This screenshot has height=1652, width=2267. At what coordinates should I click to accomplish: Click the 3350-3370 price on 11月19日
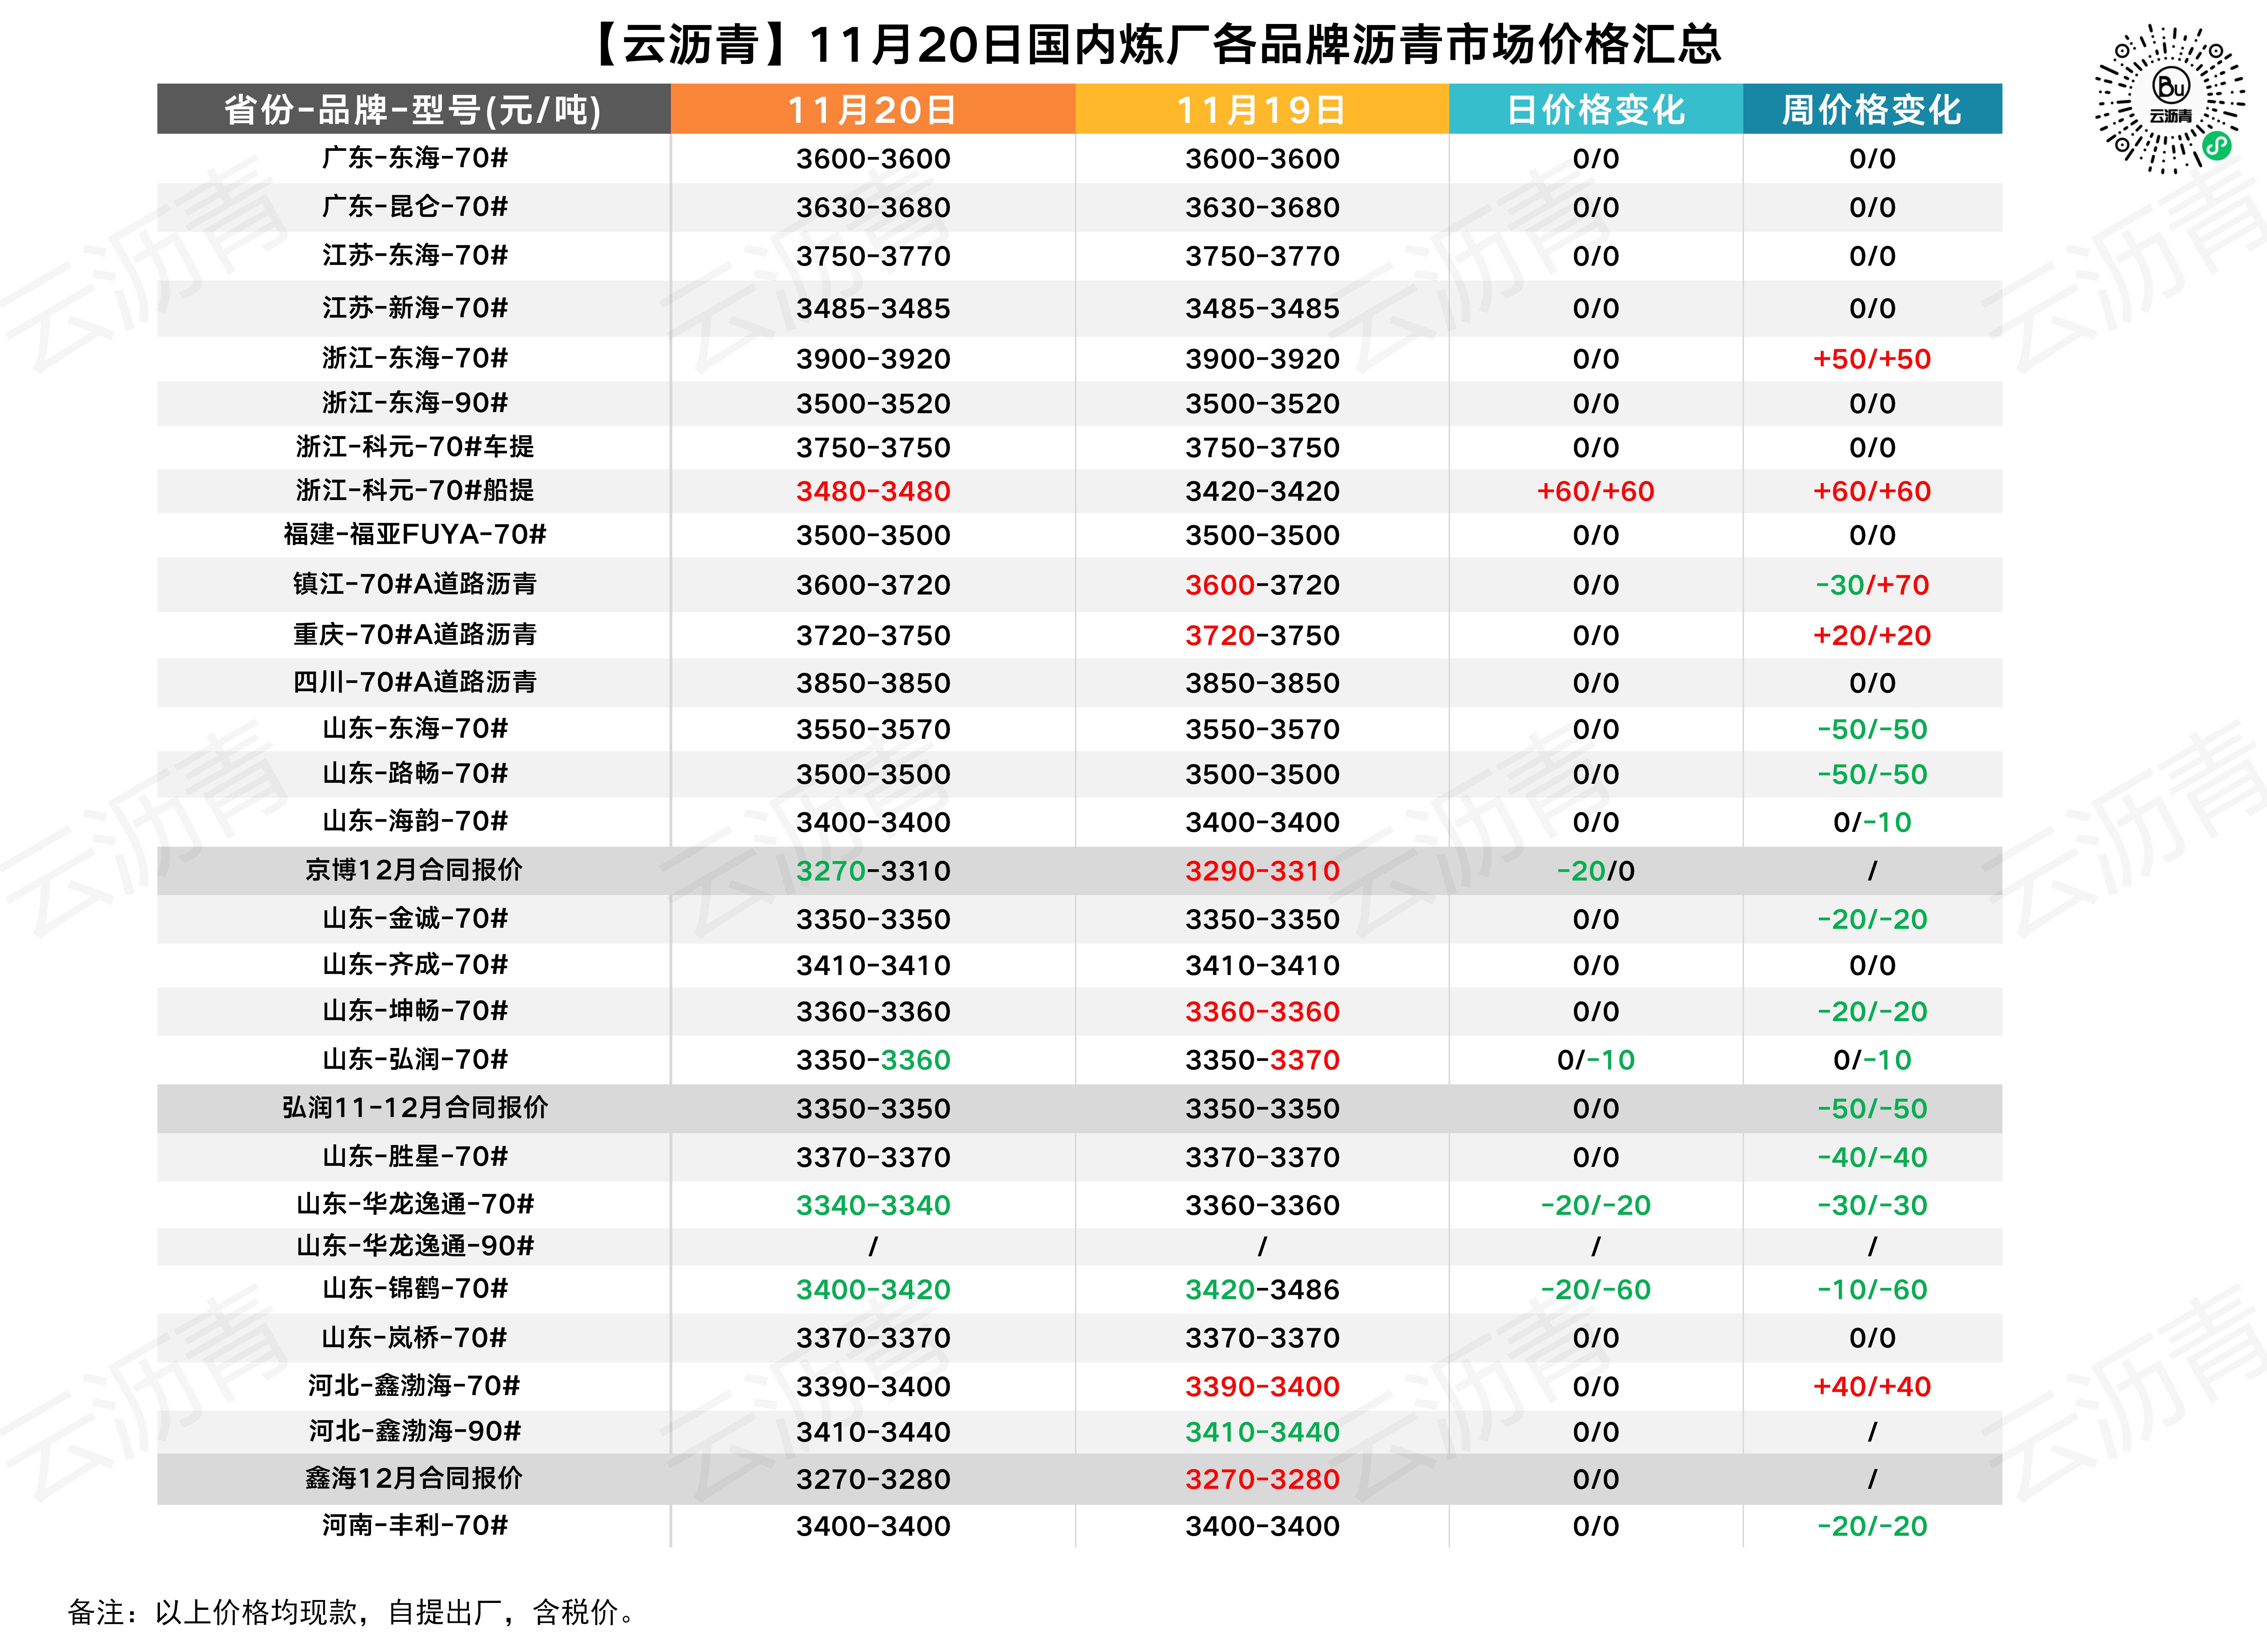point(1262,1060)
